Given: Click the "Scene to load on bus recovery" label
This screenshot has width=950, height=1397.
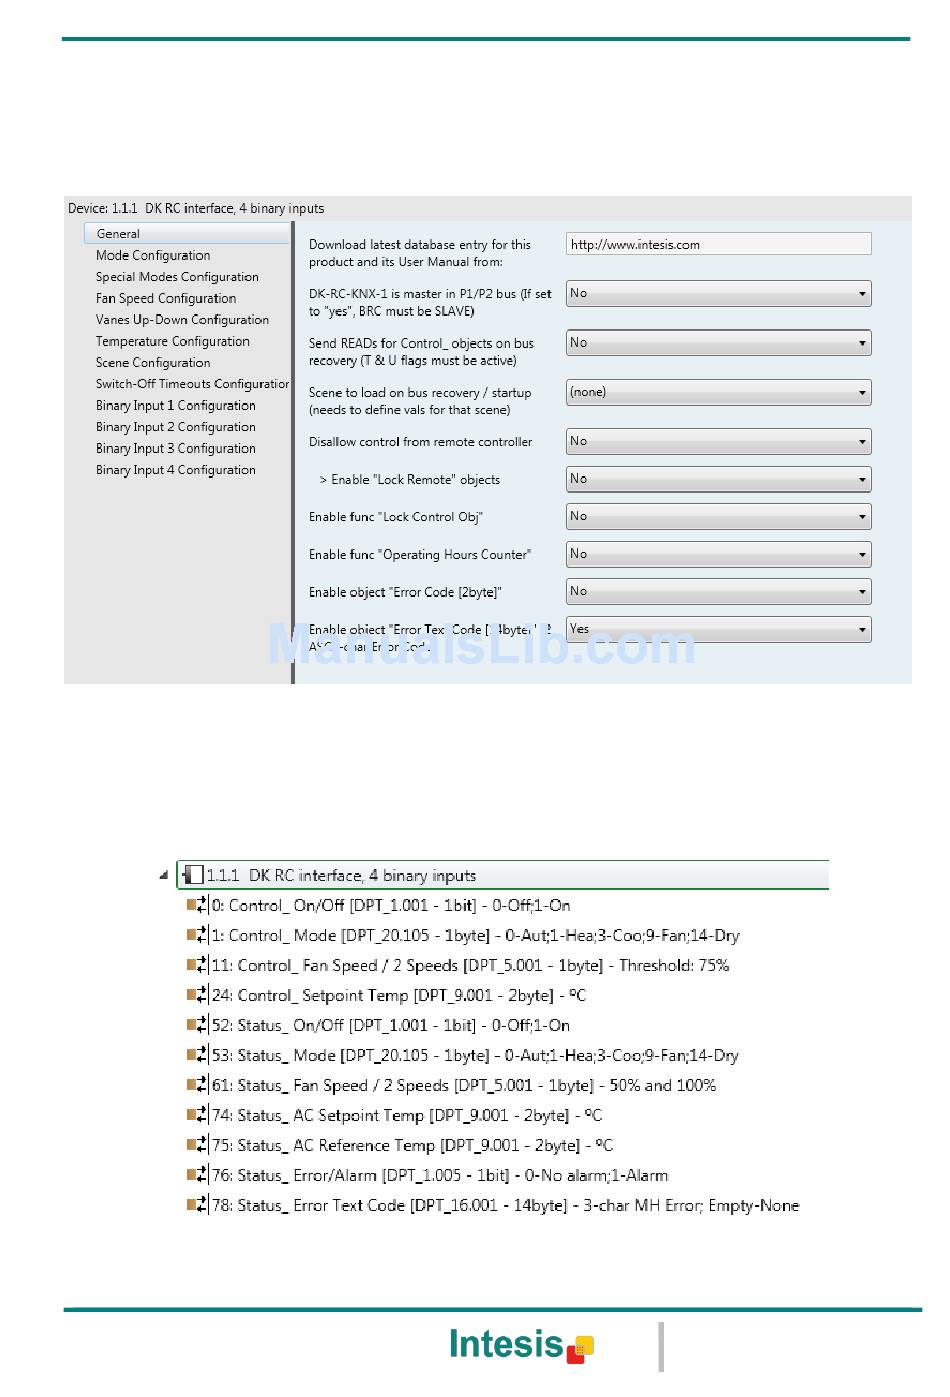Looking at the screenshot, I should point(420,401).
